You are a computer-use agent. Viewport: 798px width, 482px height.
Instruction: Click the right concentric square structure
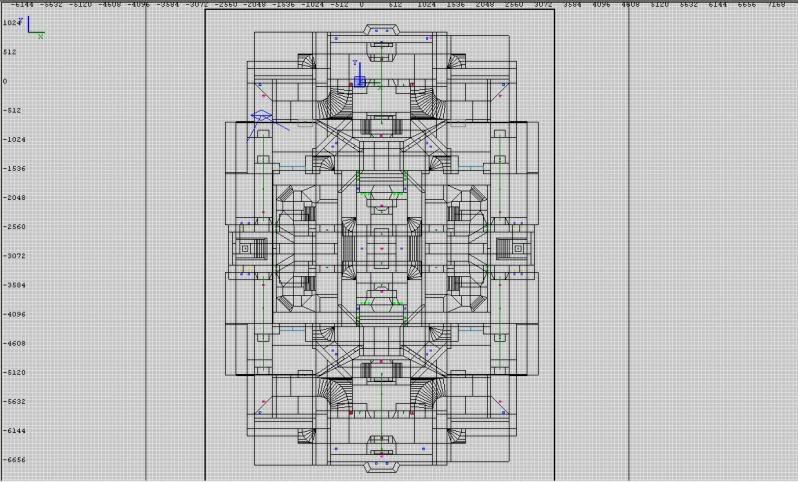point(518,247)
